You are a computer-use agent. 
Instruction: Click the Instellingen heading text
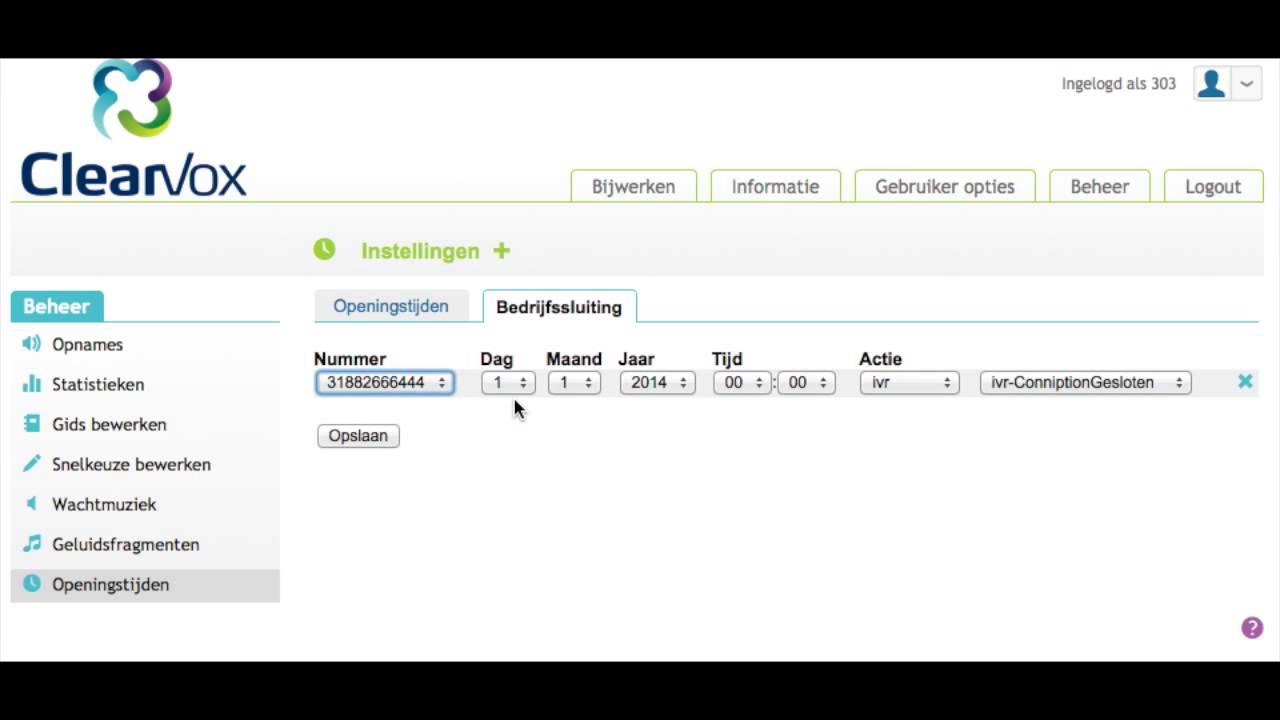(420, 251)
